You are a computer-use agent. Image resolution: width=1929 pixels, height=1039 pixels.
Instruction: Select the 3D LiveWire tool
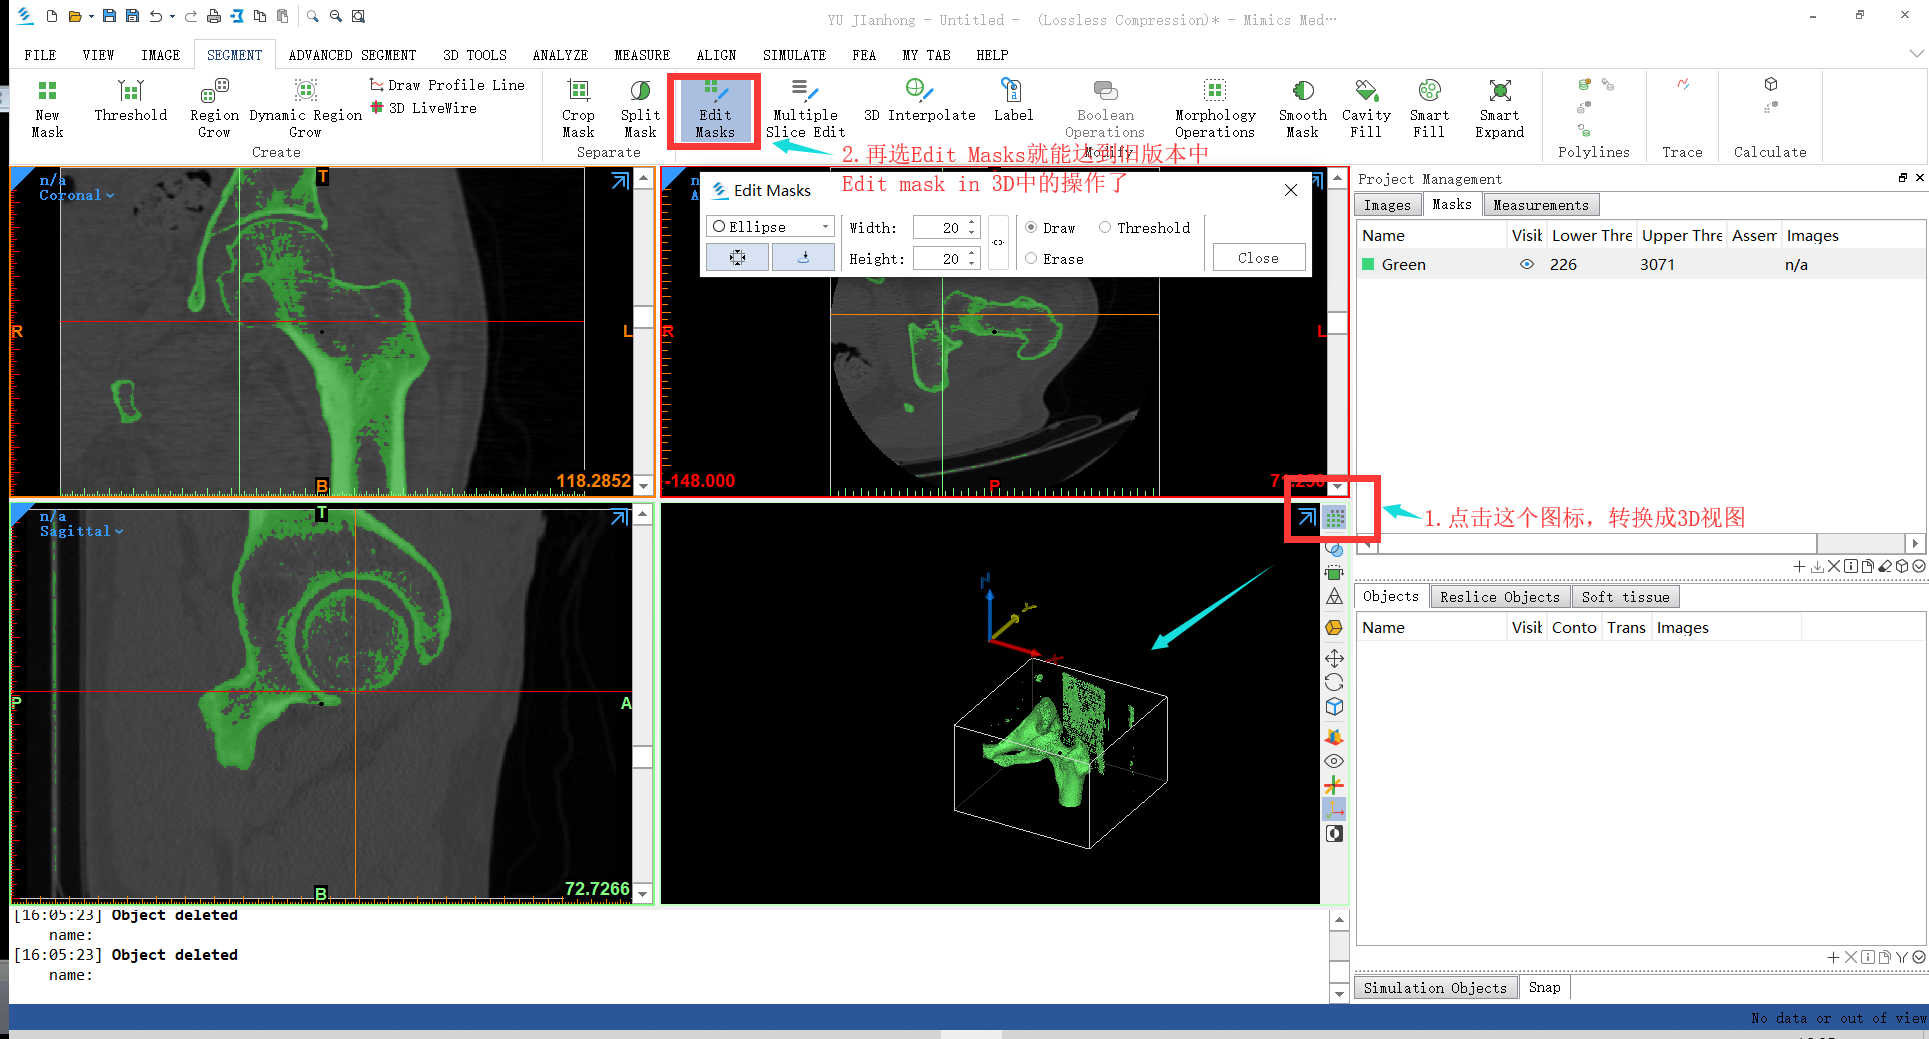point(423,108)
